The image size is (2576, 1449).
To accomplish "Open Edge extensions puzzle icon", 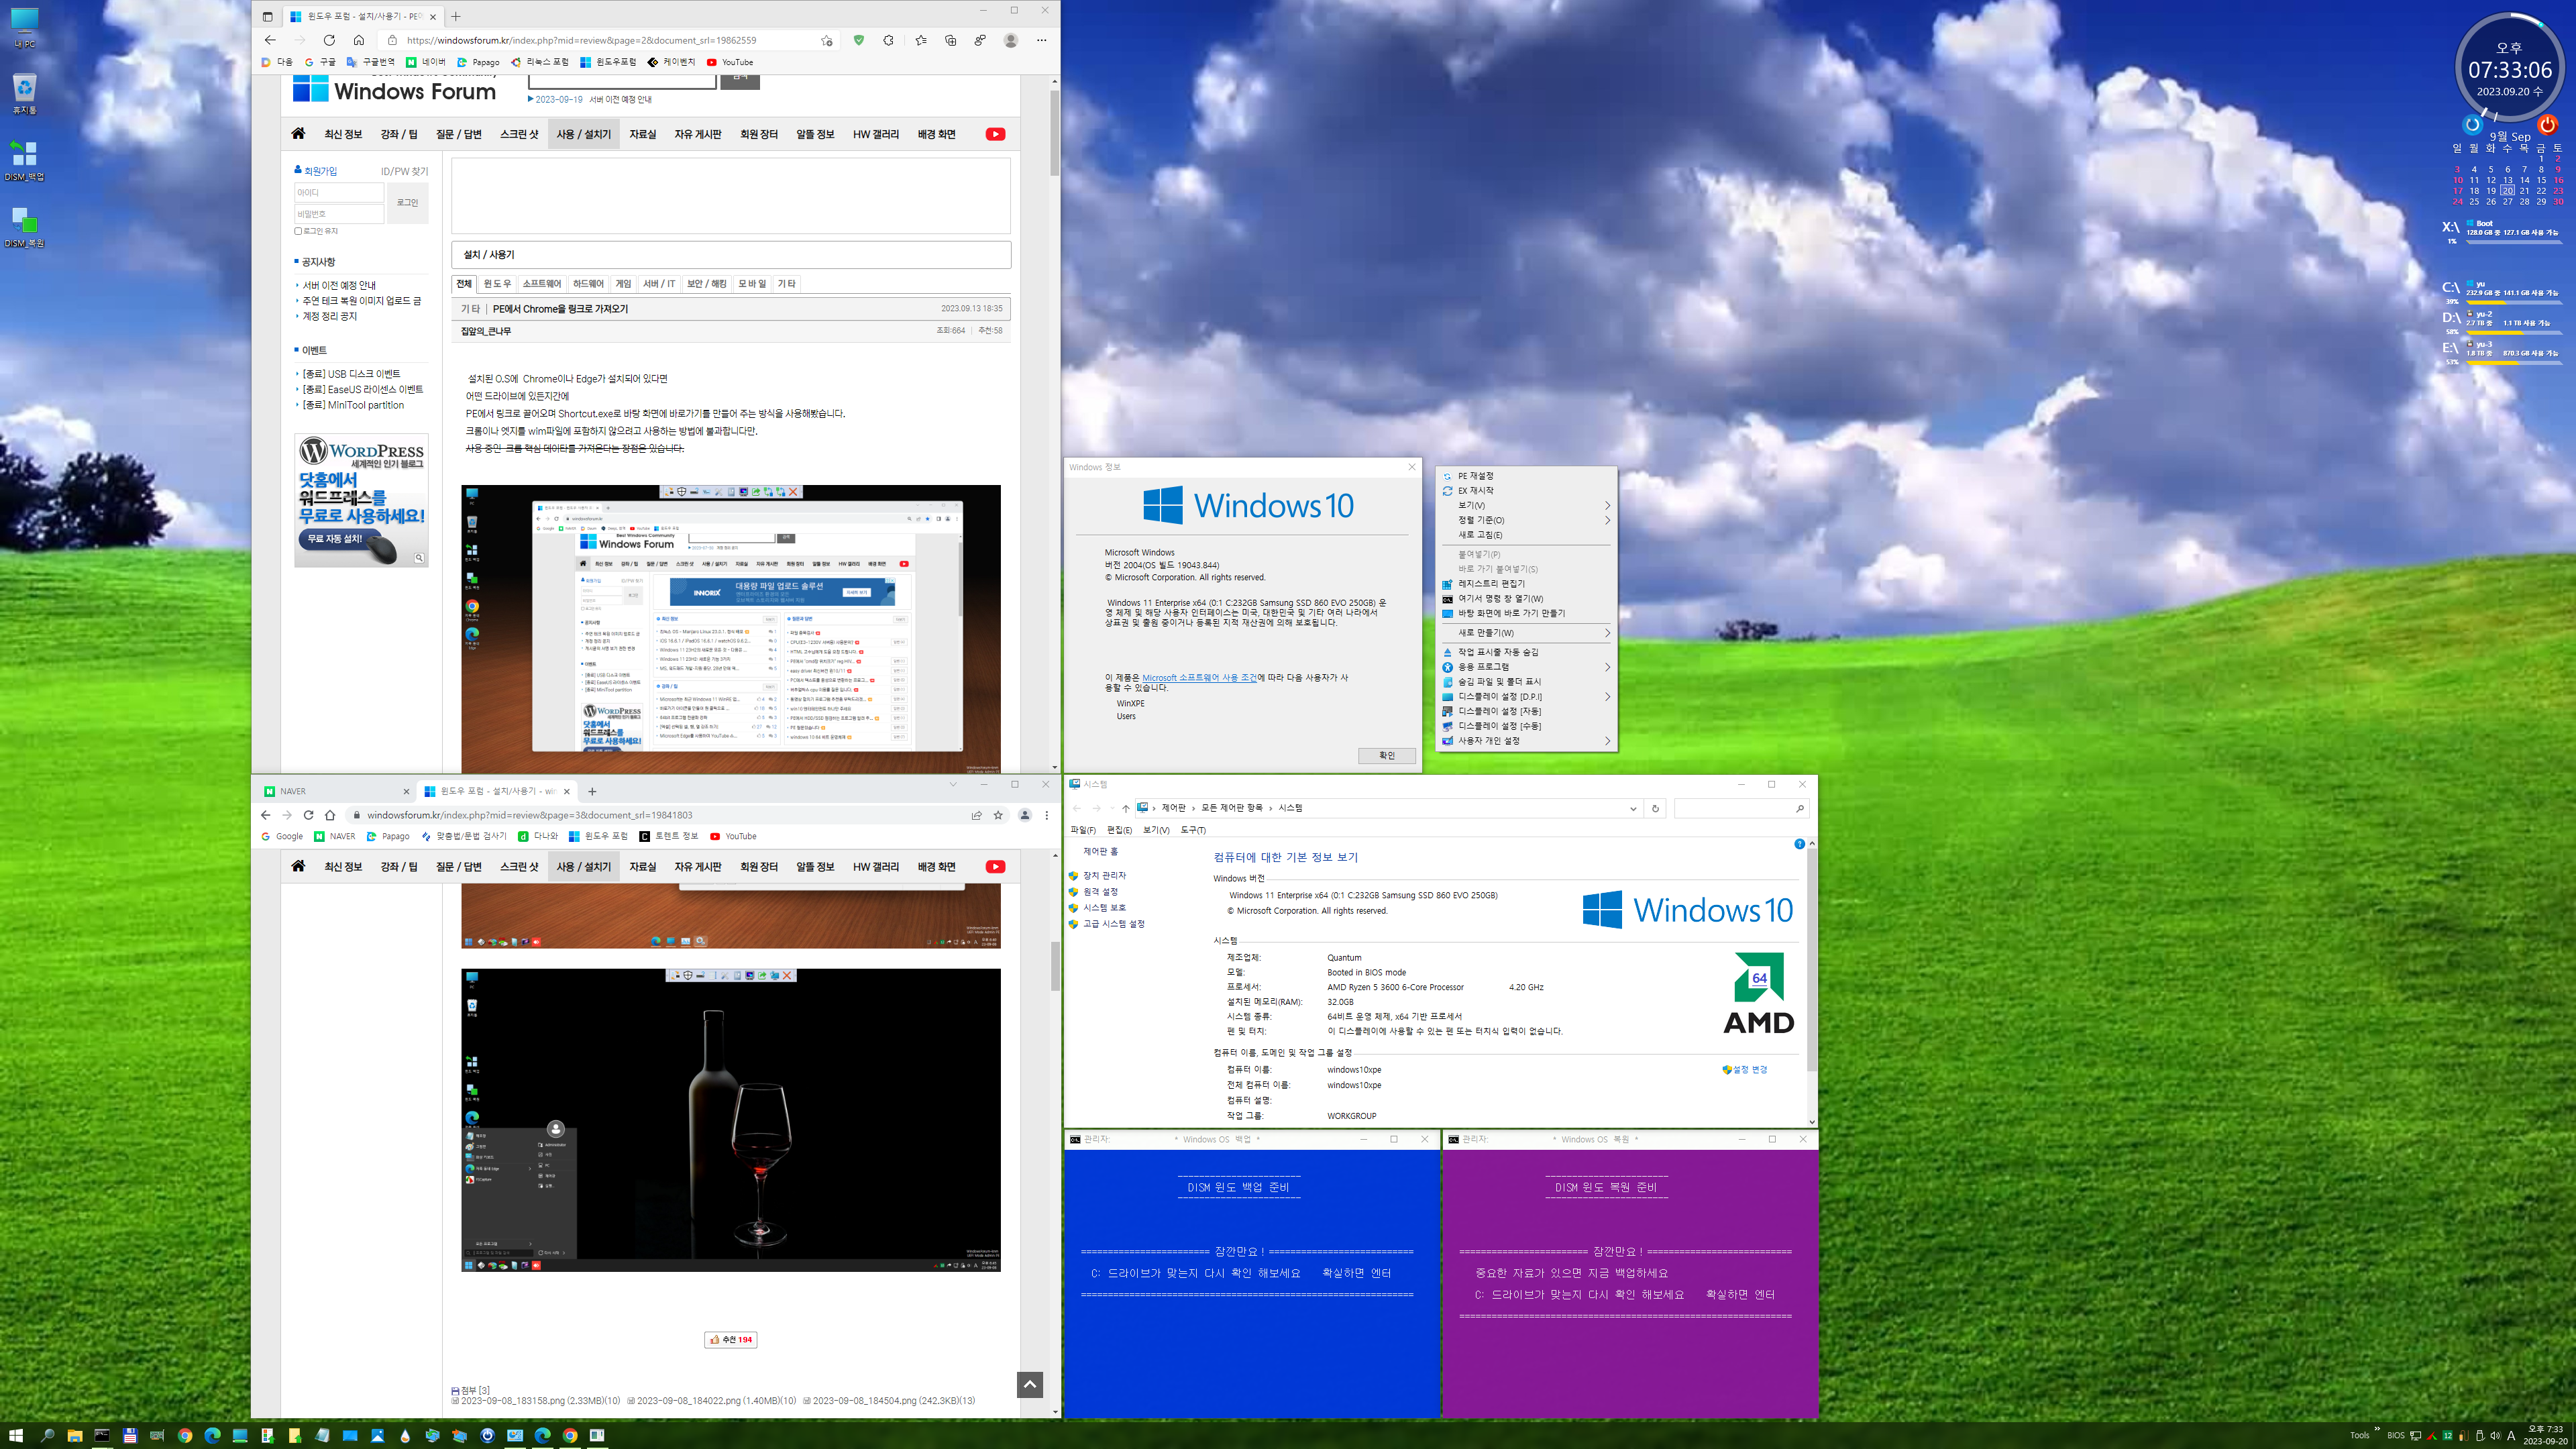I will (888, 40).
